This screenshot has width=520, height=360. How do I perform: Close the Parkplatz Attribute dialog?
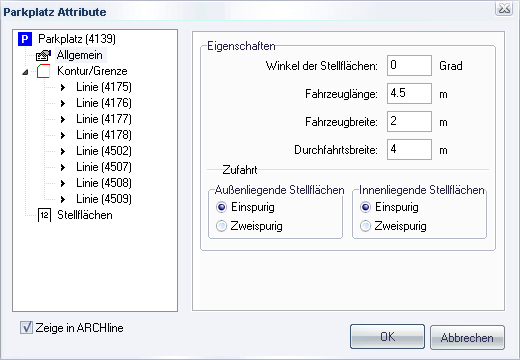click(504, 9)
